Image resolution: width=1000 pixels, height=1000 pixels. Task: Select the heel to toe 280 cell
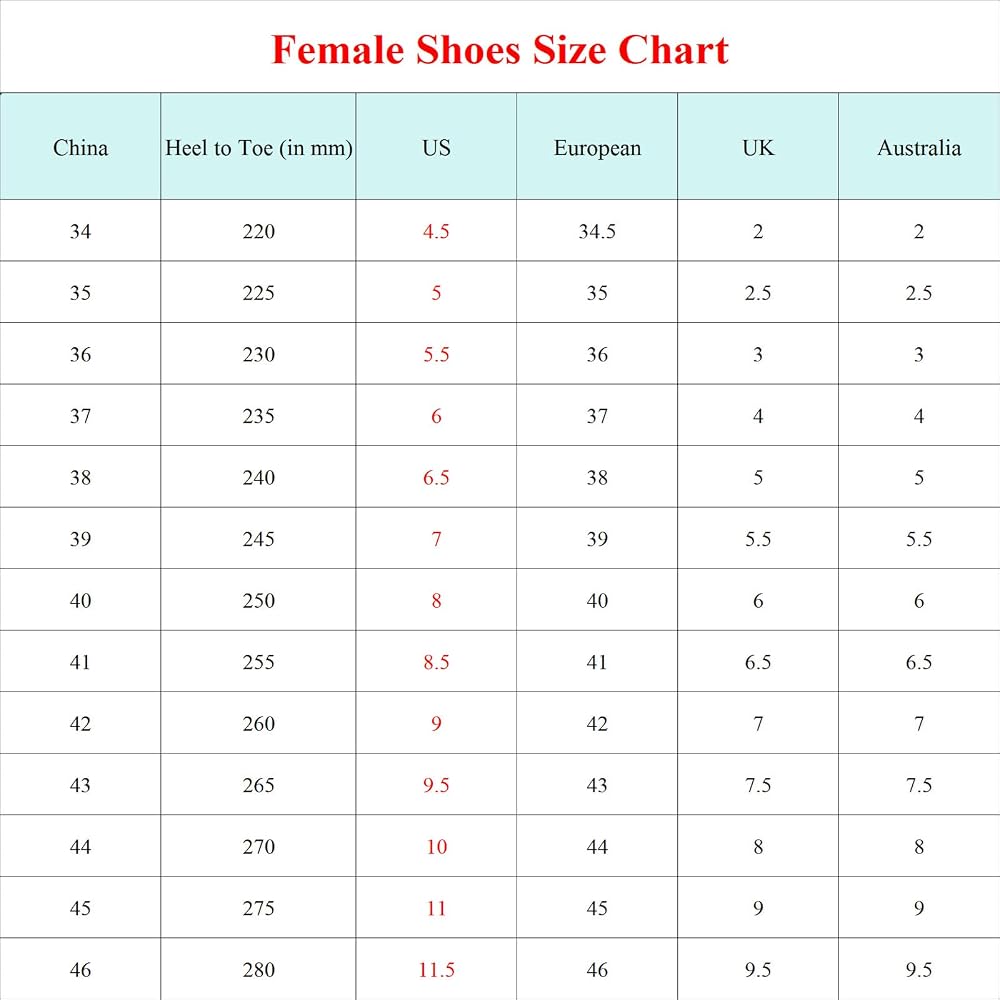pos(258,969)
